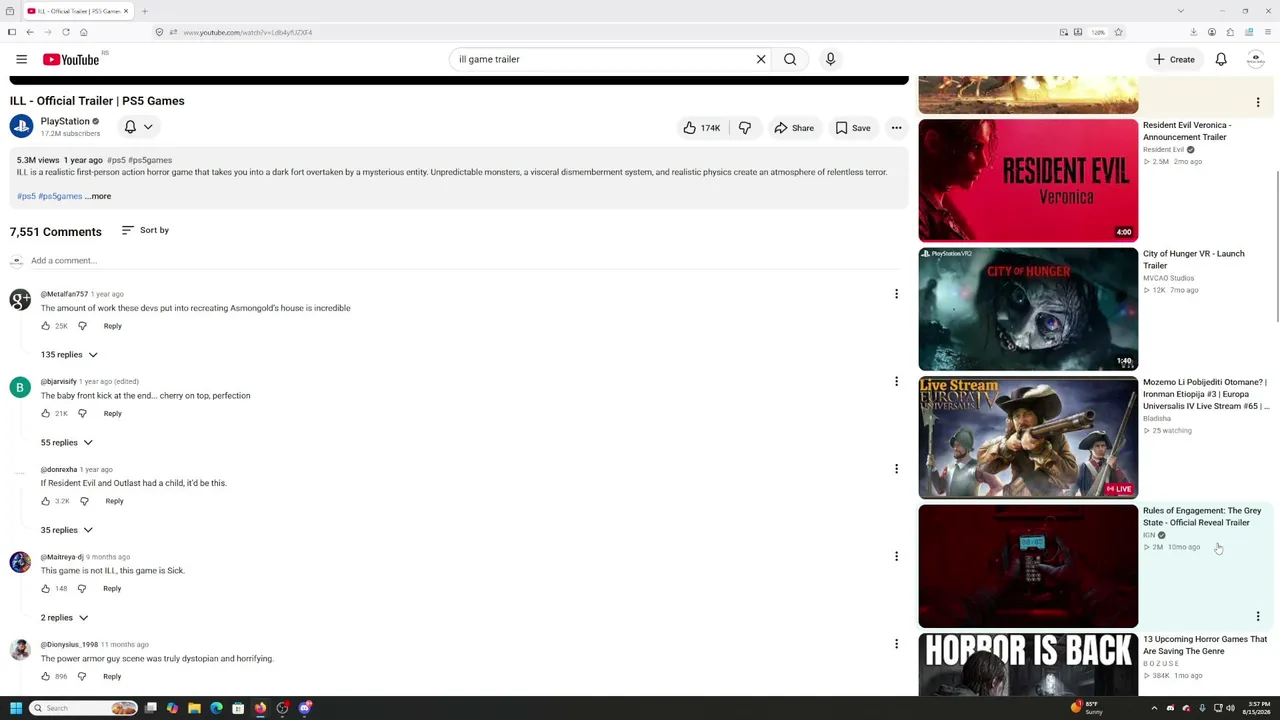This screenshot has height=720, width=1280.
Task: Open more actions menu beside Save
Action: (x=896, y=128)
